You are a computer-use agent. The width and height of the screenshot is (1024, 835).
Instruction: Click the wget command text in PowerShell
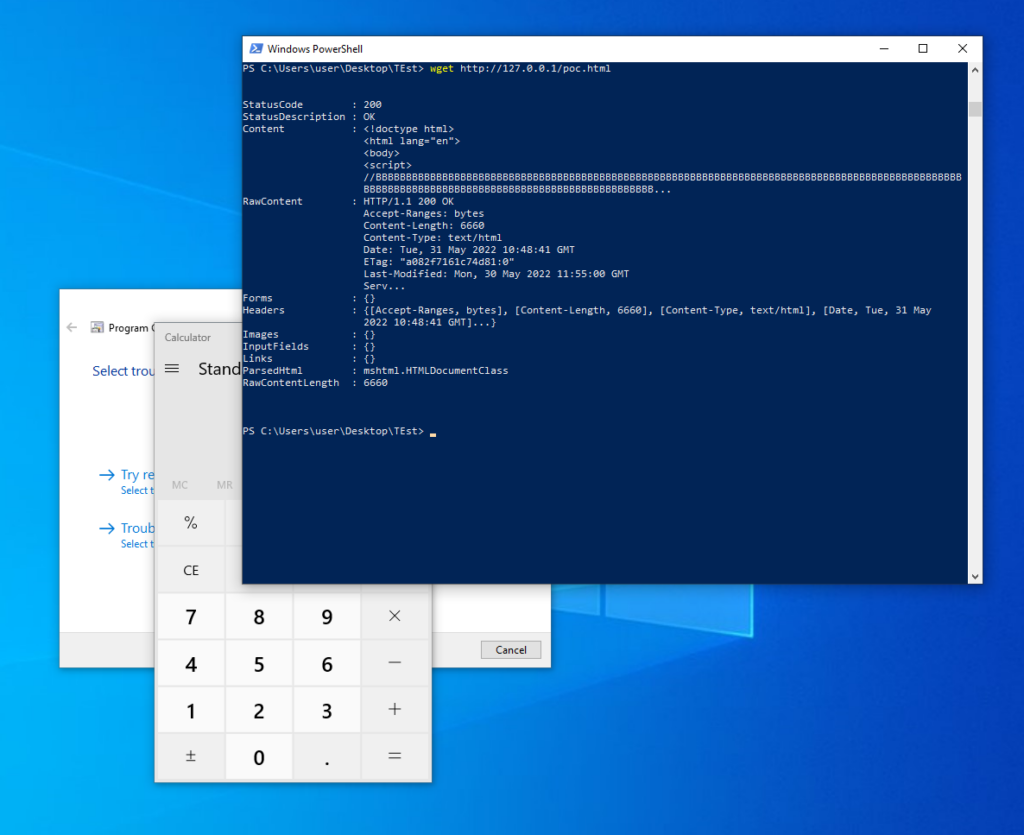click(441, 69)
